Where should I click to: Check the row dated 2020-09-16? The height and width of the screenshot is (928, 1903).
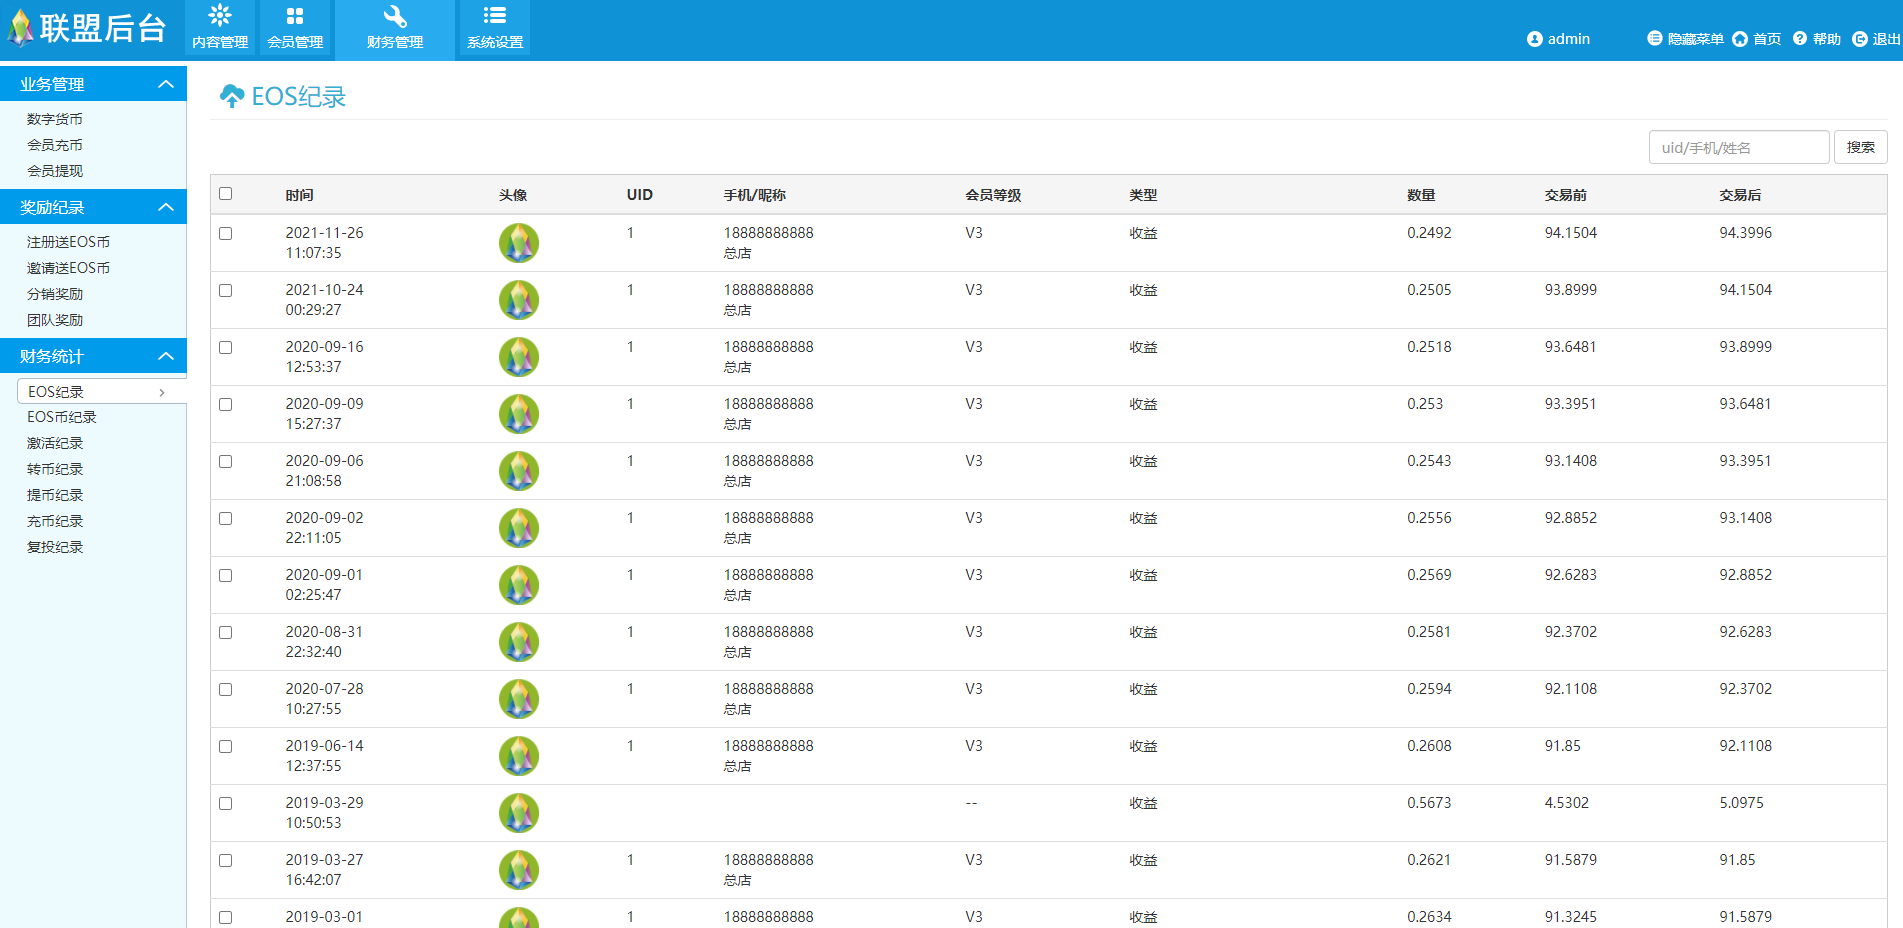(226, 347)
